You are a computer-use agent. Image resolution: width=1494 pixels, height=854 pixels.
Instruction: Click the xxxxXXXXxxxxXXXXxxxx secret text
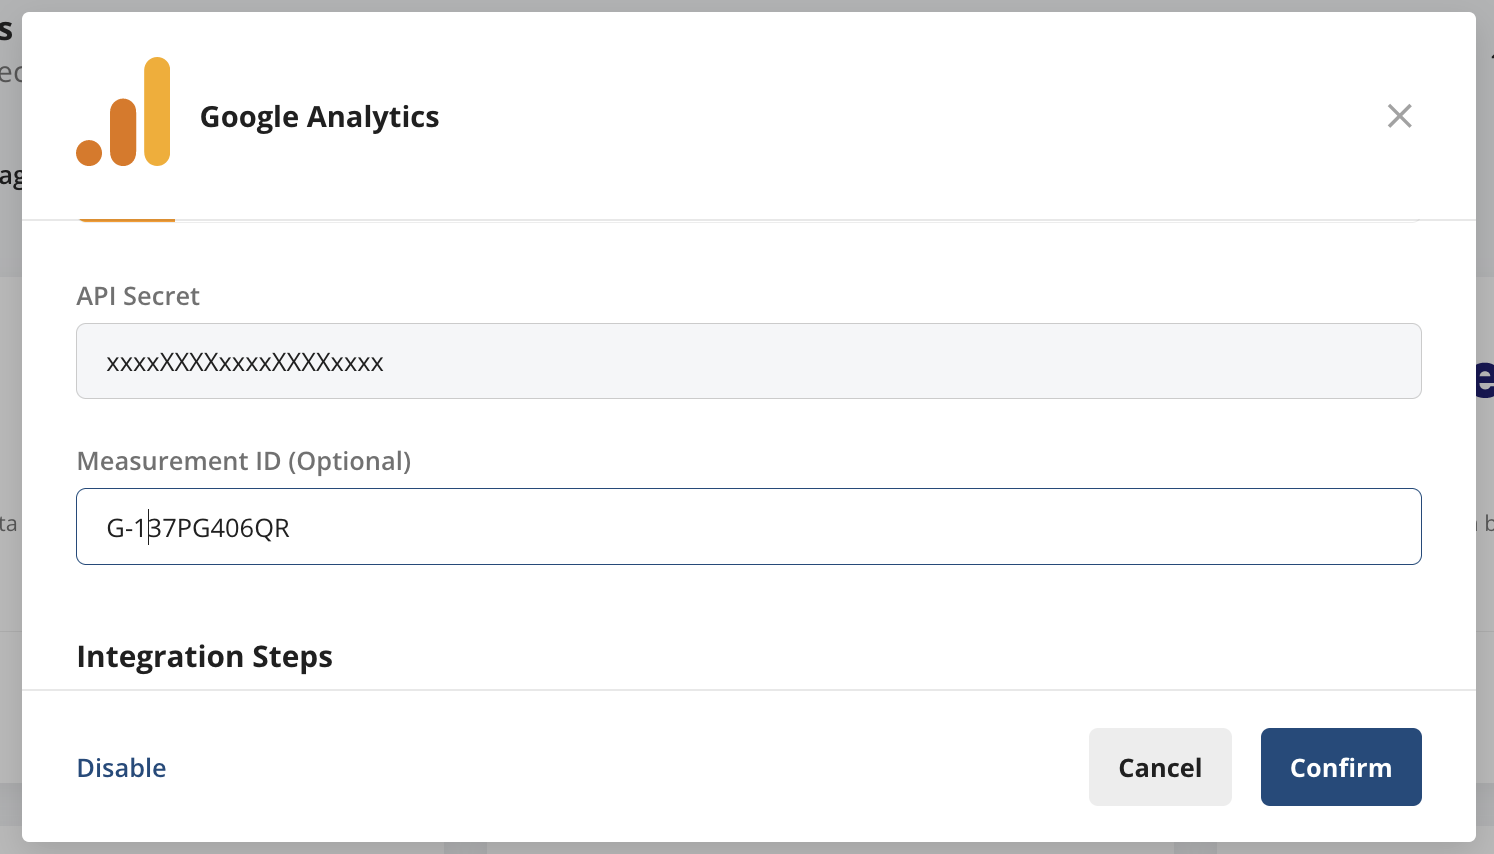(x=245, y=362)
